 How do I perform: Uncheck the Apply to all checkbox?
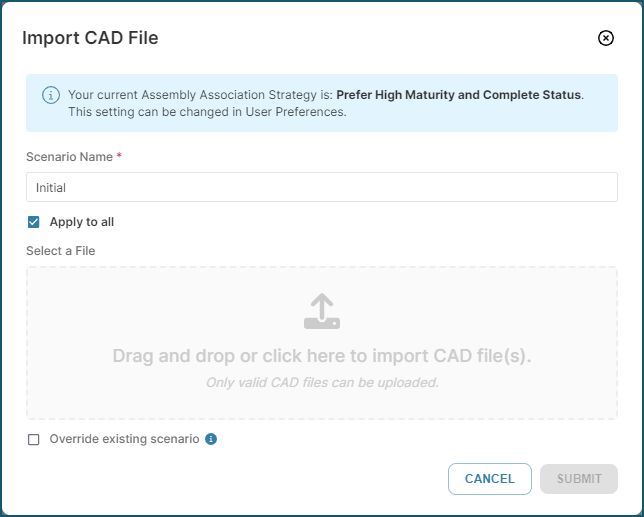34,222
